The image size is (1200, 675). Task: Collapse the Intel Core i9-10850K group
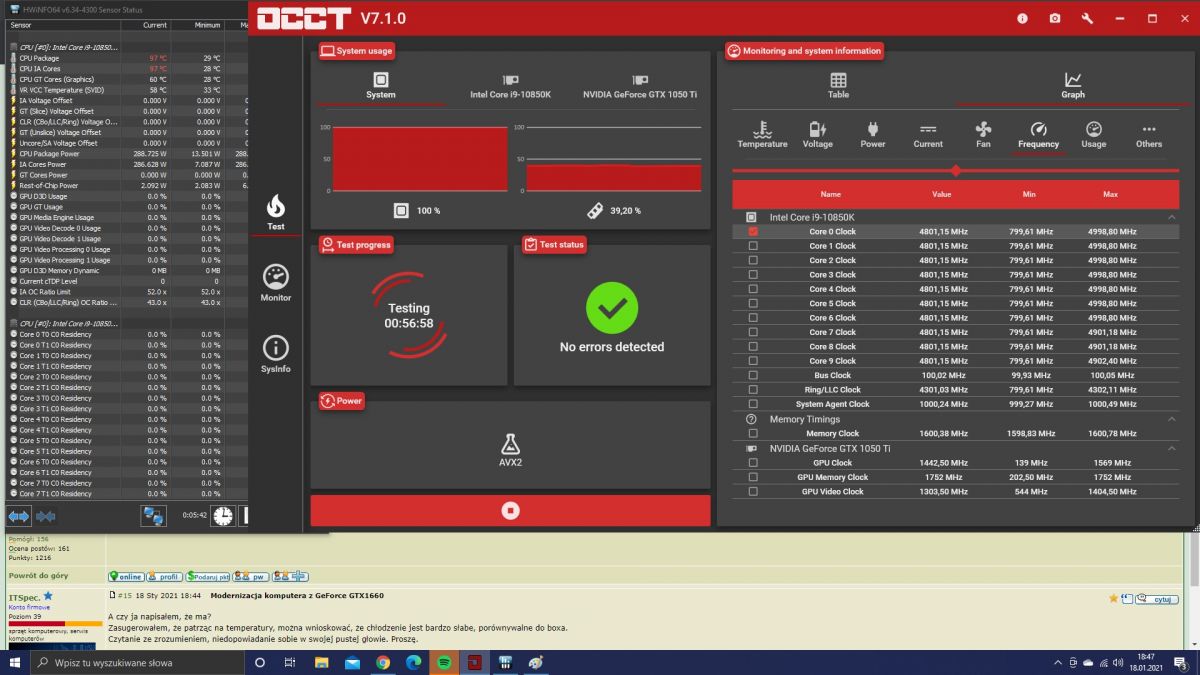point(1171,217)
